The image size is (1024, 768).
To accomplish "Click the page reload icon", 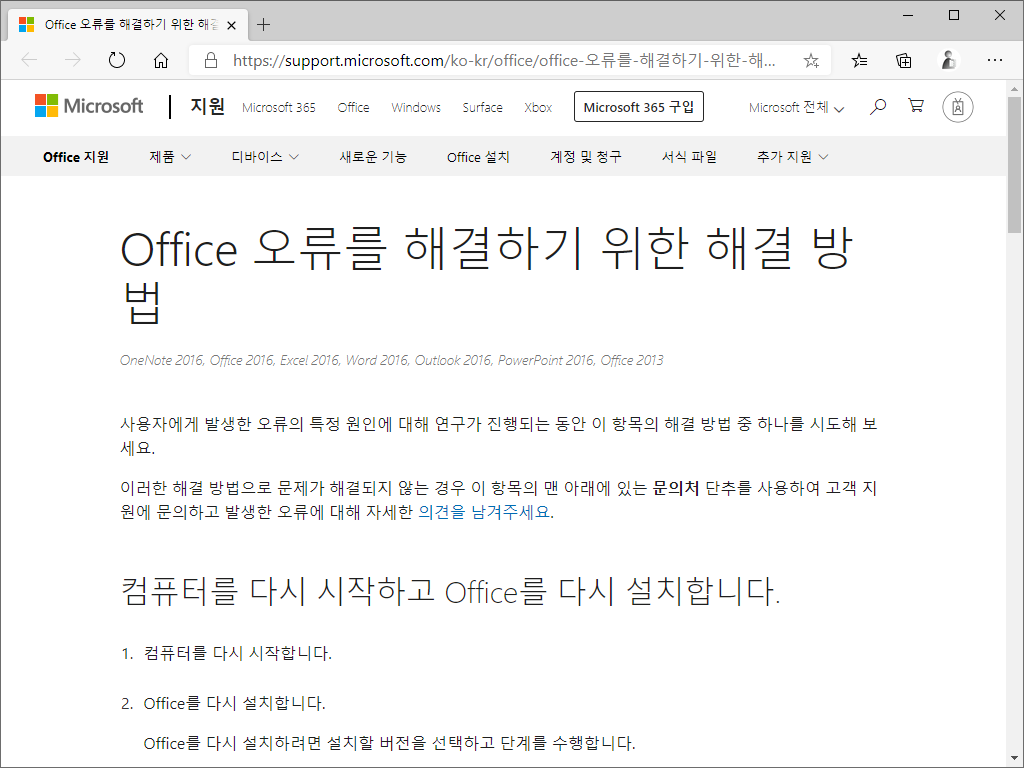I will (x=116, y=60).
